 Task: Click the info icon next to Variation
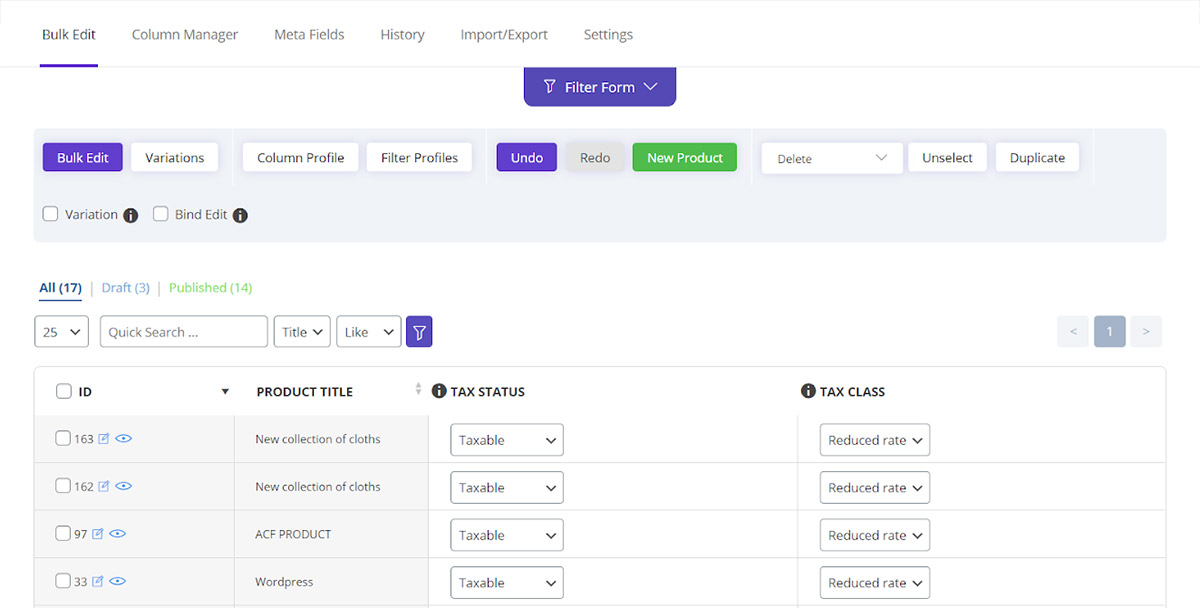pyautogui.click(x=130, y=215)
